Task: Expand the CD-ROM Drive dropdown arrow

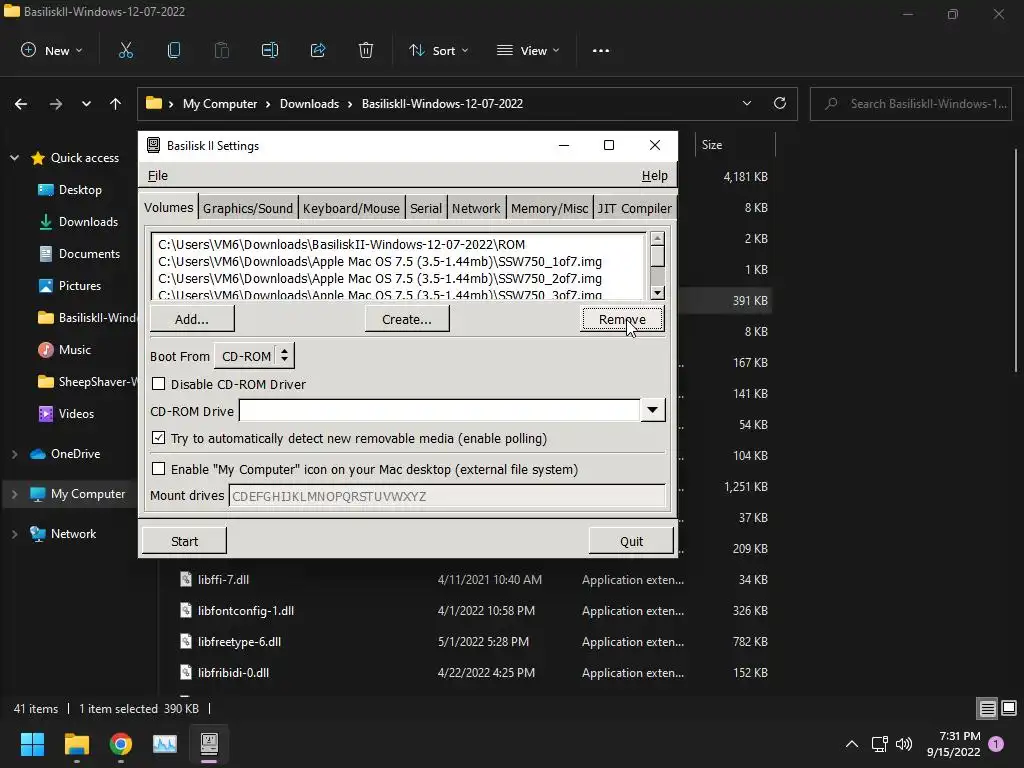Action: tap(652, 410)
